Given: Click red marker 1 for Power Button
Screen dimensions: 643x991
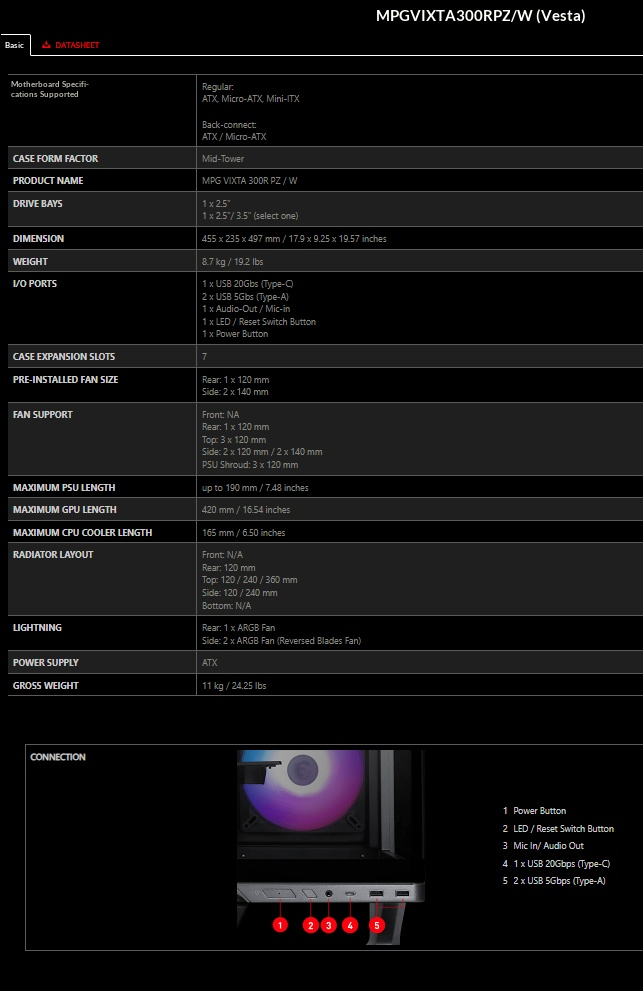Looking at the screenshot, I should 280,925.
